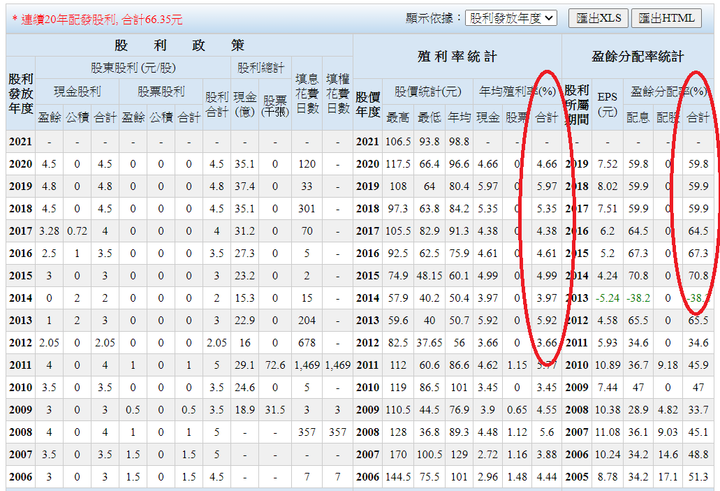The image size is (720, 491).
Task: Click the 4.38 total yield cell for 2017
Action: 547,231
